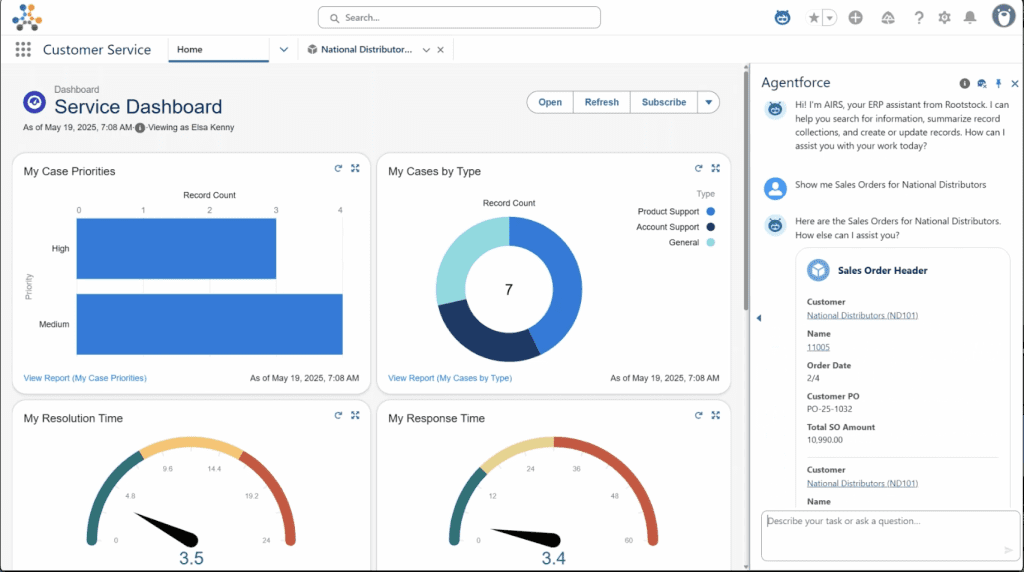This screenshot has width=1024, height=572.
Task: Click the Medium priority bar
Action: click(210, 325)
